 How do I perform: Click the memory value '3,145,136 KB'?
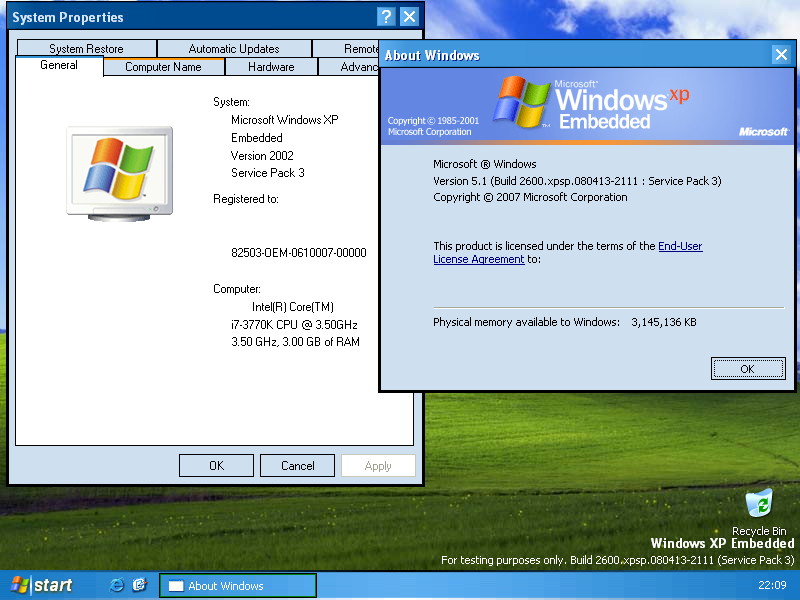tap(664, 322)
